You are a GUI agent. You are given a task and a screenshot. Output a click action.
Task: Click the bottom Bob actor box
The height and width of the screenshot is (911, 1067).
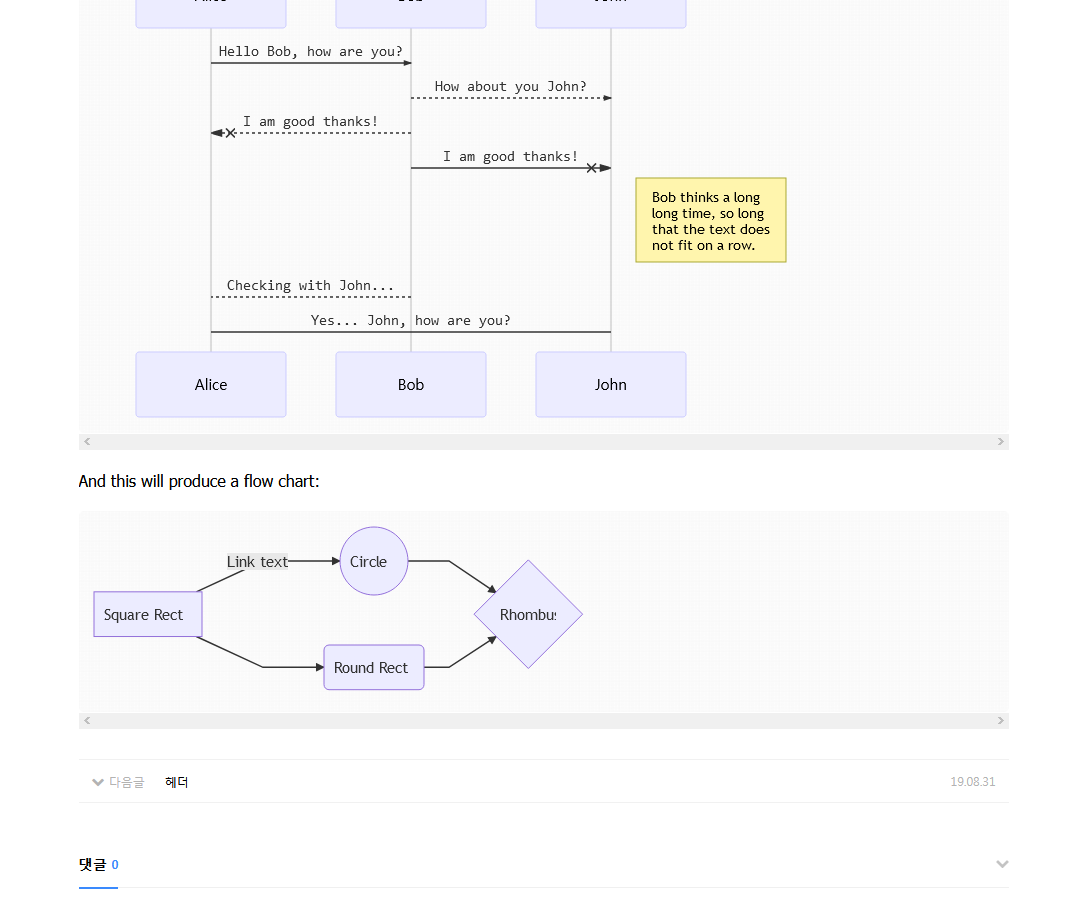[x=411, y=384]
